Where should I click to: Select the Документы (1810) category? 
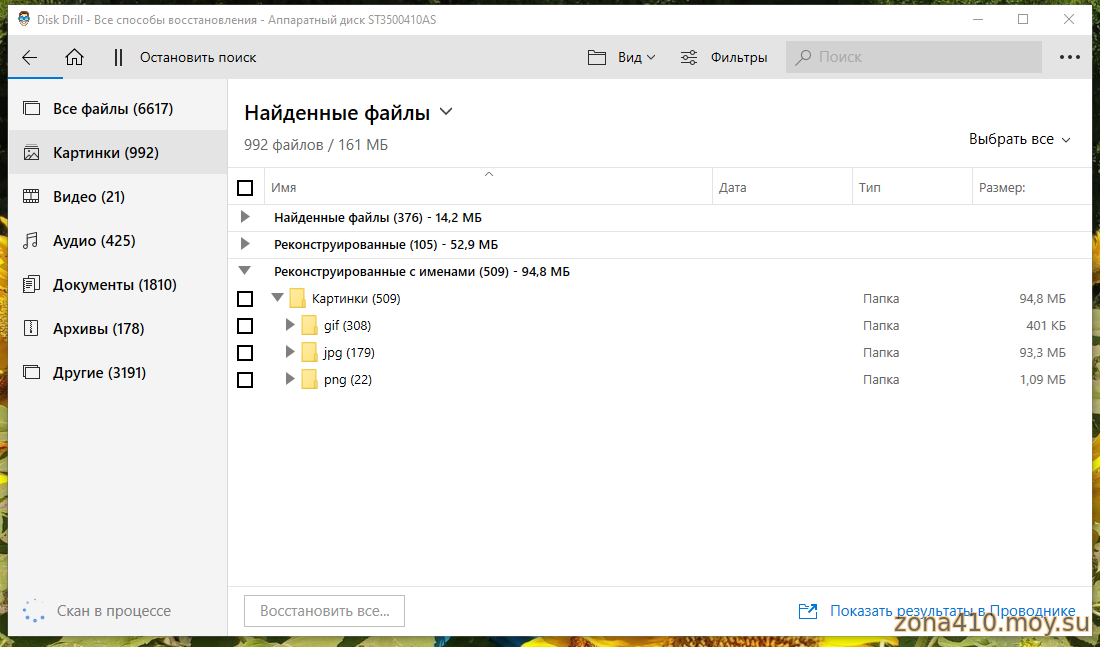[x=114, y=285]
